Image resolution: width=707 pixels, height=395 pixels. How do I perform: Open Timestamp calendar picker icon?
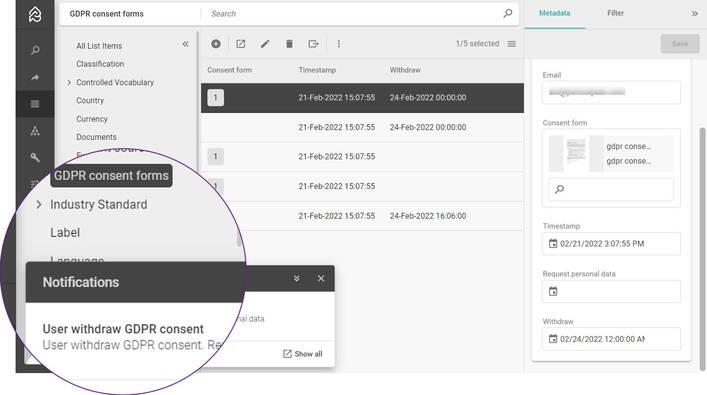pyautogui.click(x=553, y=243)
